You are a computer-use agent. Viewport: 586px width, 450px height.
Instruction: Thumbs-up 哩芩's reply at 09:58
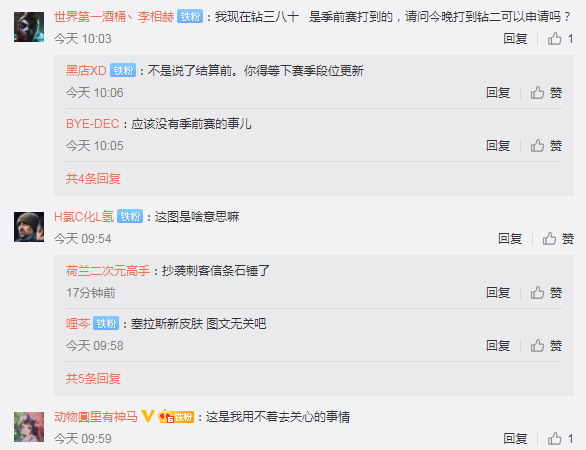click(546, 345)
